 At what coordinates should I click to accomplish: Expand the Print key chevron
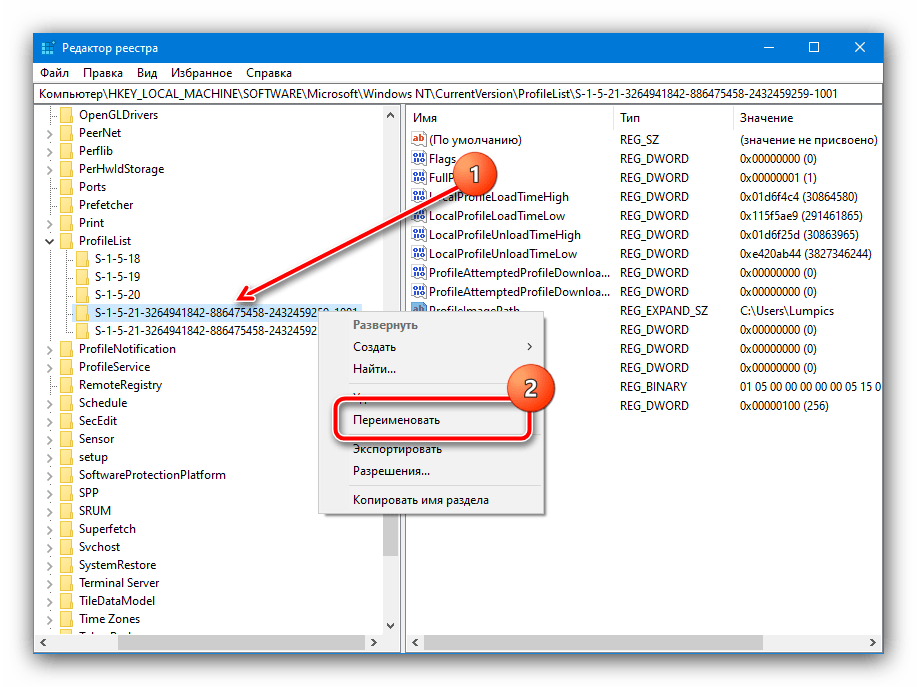coord(50,224)
